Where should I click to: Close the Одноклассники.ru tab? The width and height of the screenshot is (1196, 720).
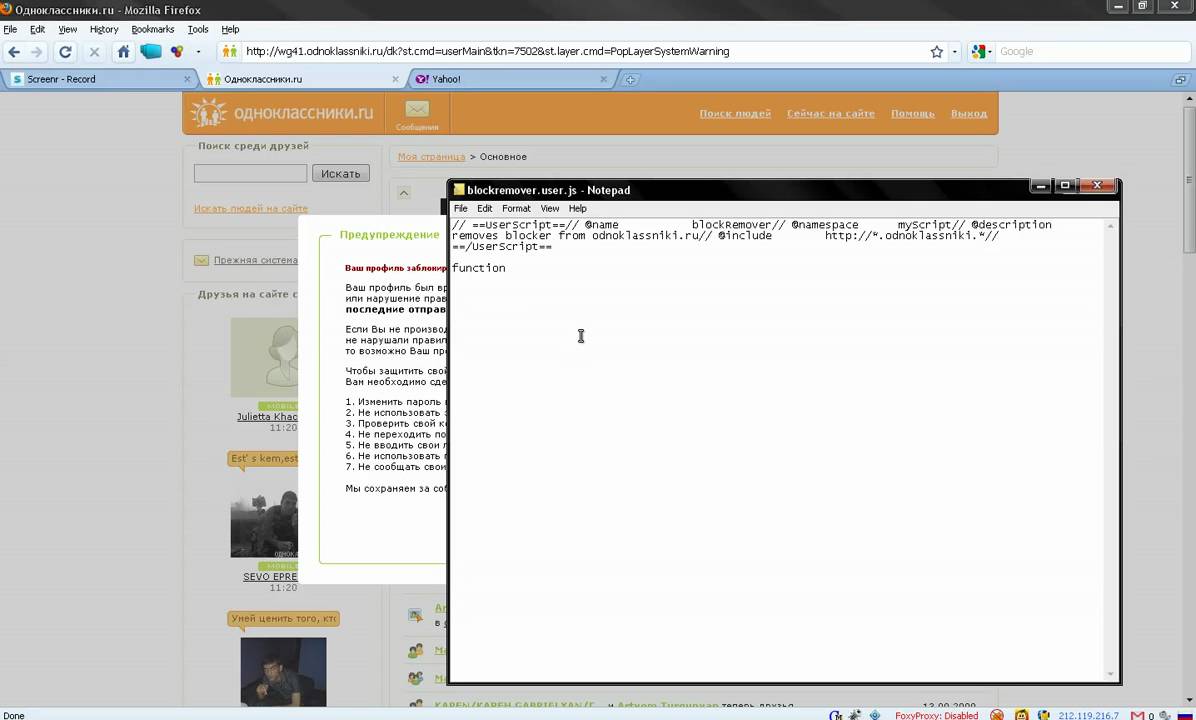click(x=395, y=79)
